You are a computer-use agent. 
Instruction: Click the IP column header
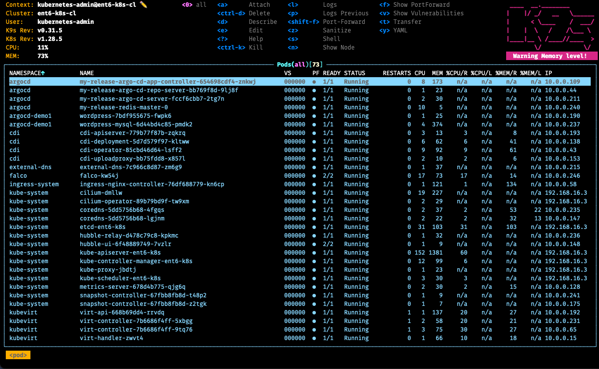(549, 73)
